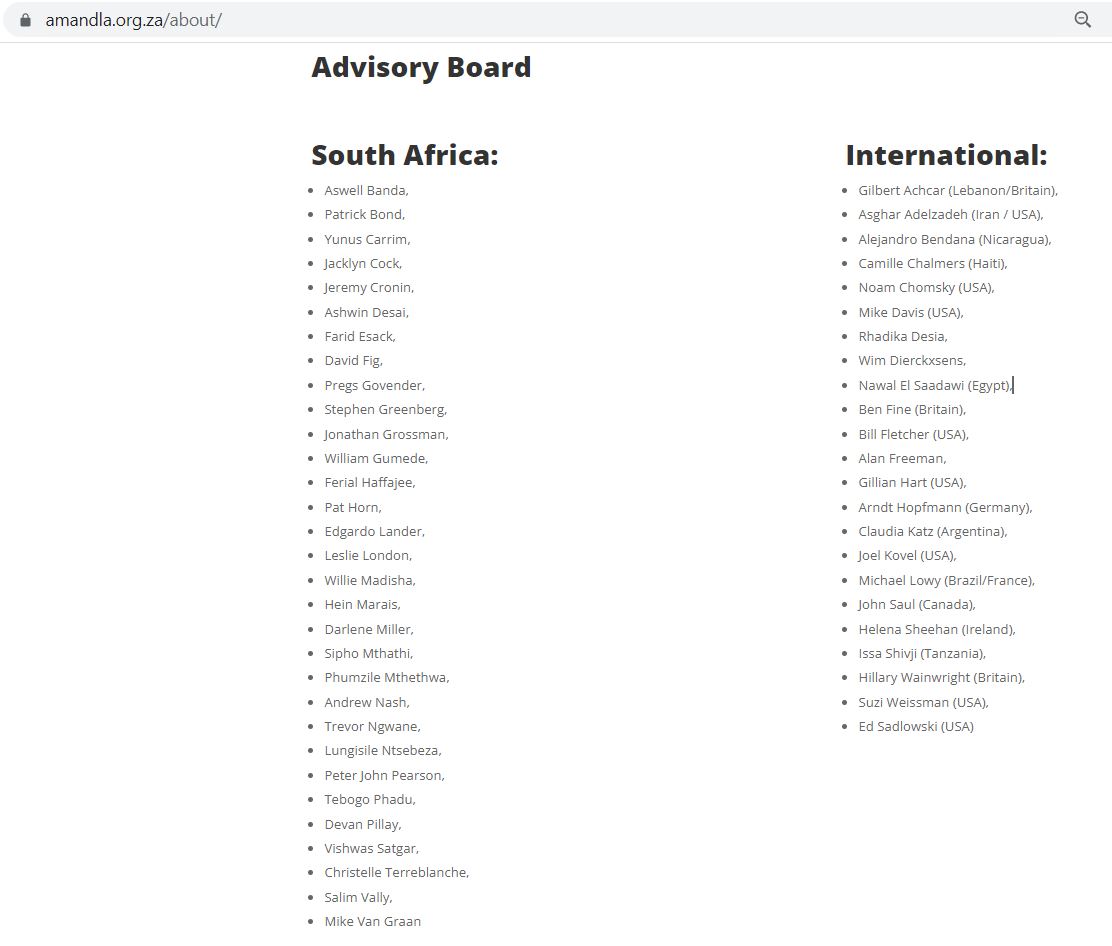Viewport: 1112px width, 946px height.
Task: Click the International: heading
Action: [x=946, y=155]
